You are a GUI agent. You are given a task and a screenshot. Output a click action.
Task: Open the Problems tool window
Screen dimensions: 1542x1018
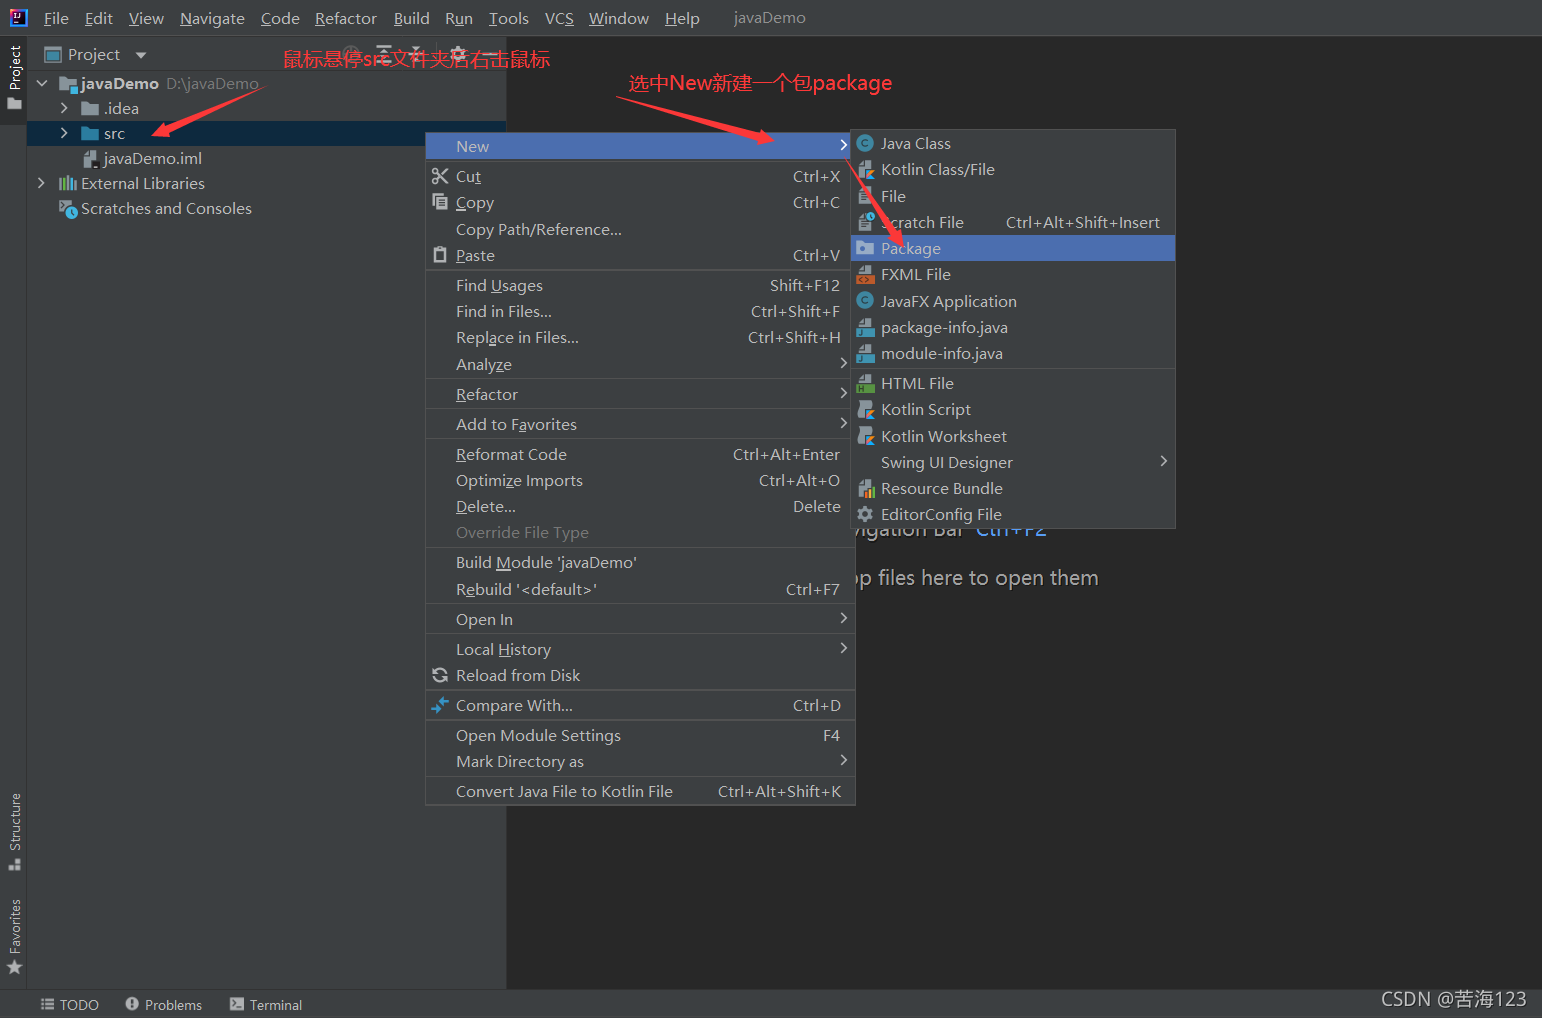[x=164, y=1005]
